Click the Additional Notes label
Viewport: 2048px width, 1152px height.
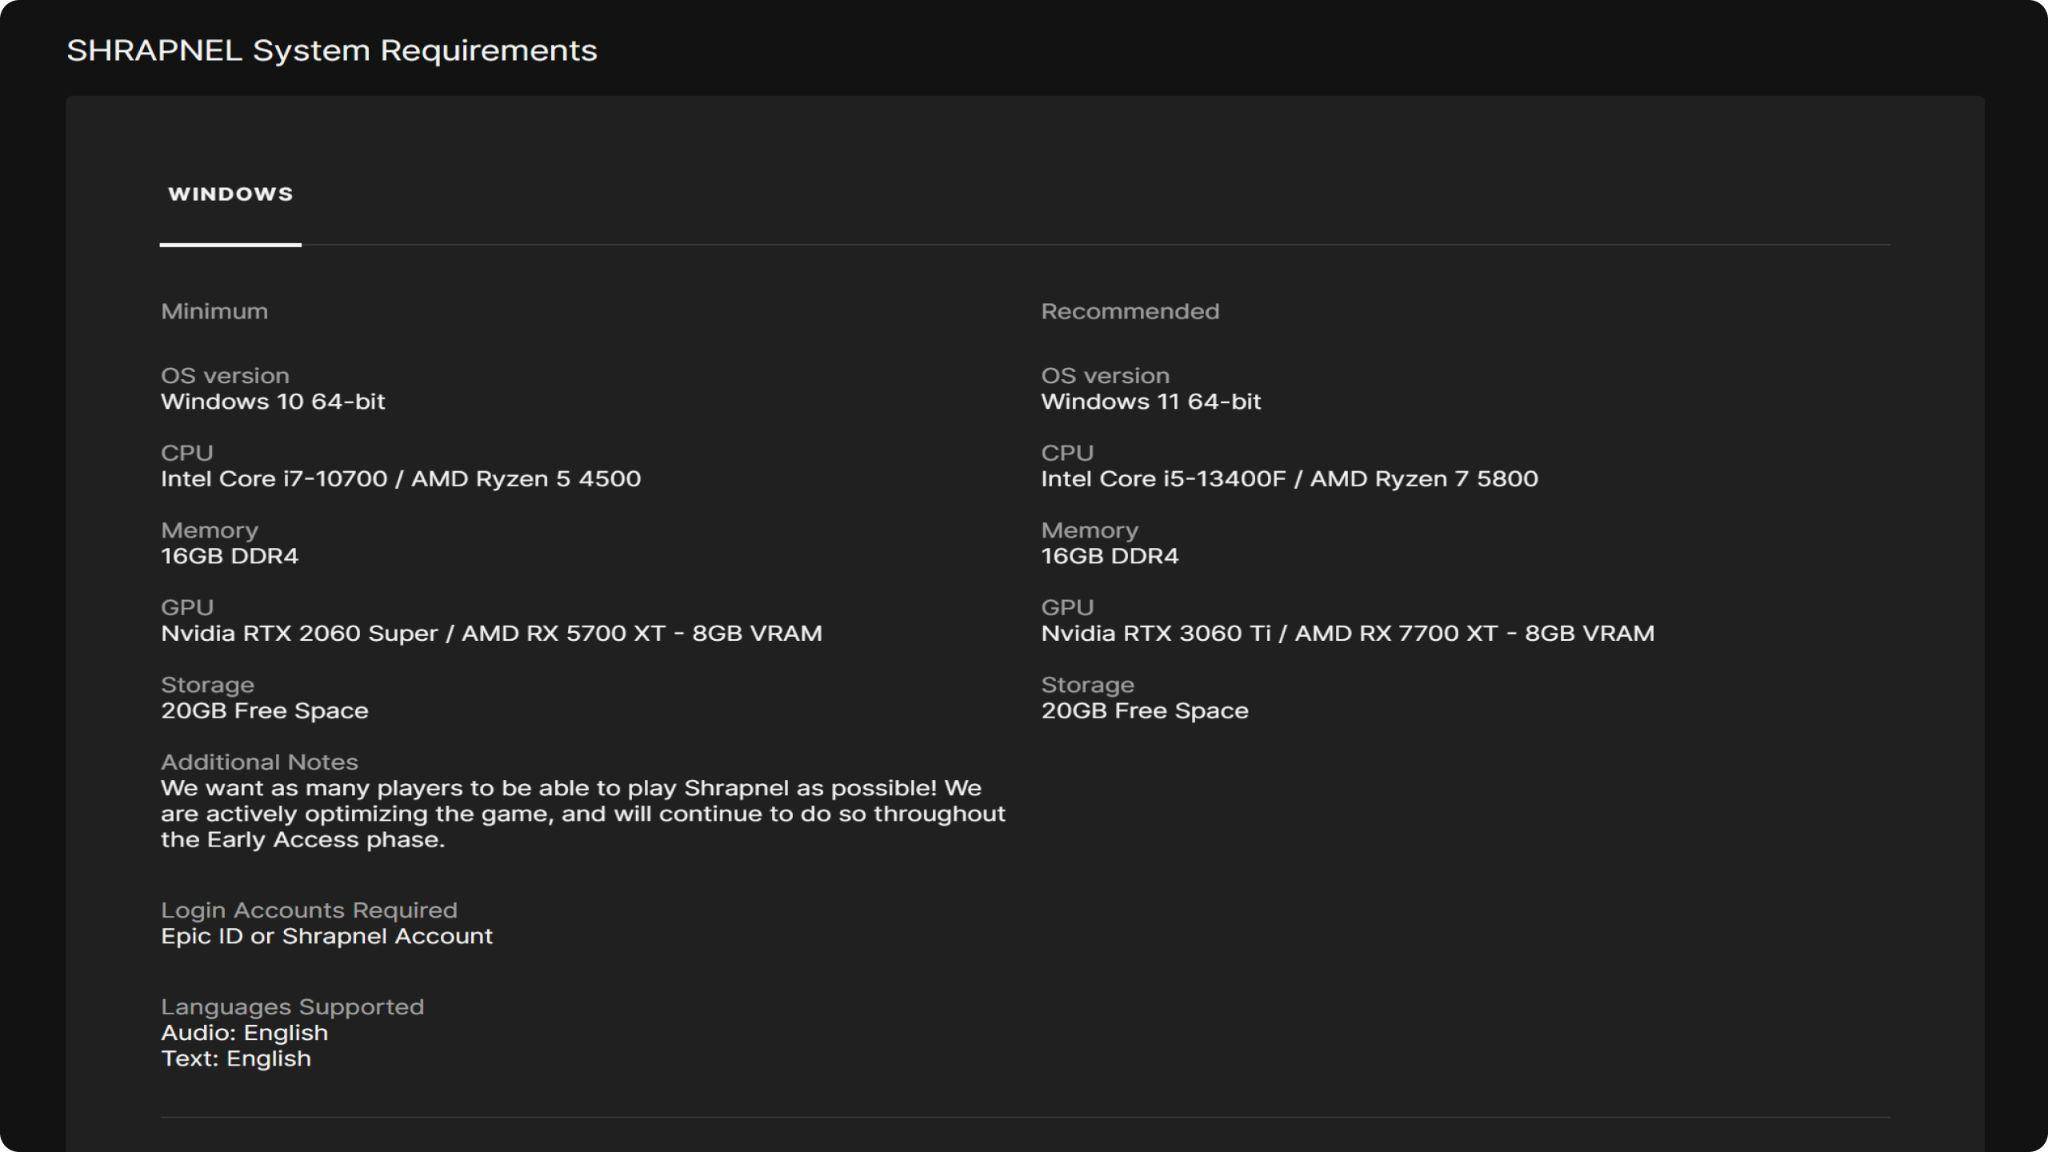[259, 762]
